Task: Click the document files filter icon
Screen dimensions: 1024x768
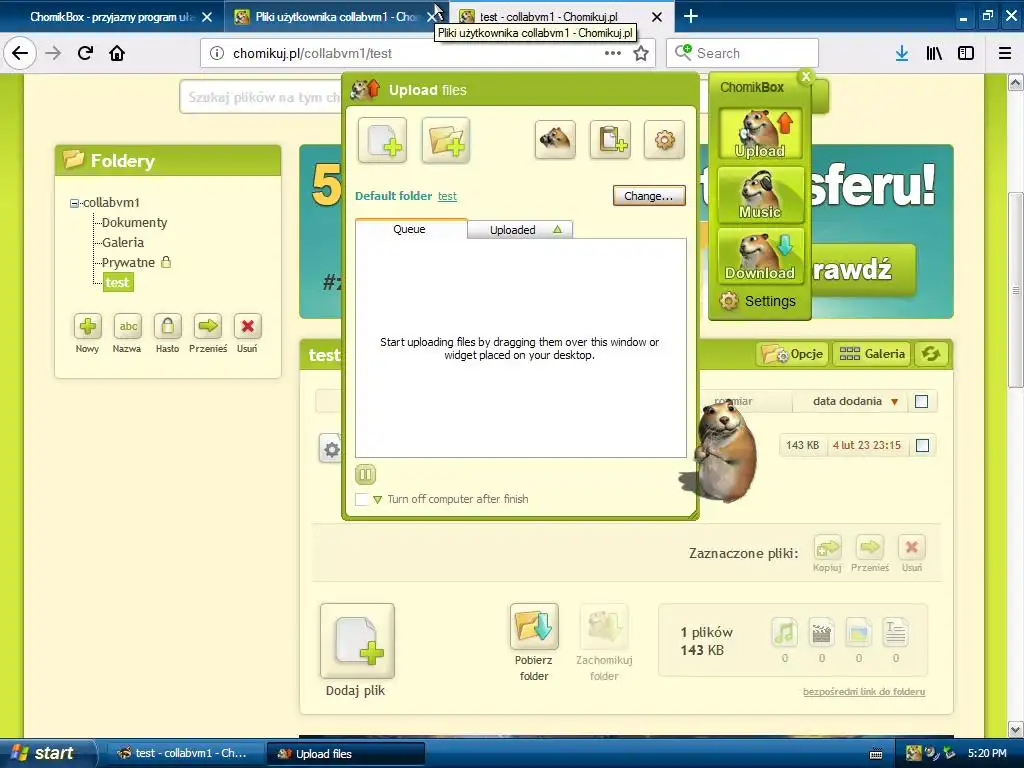Action: (895, 632)
